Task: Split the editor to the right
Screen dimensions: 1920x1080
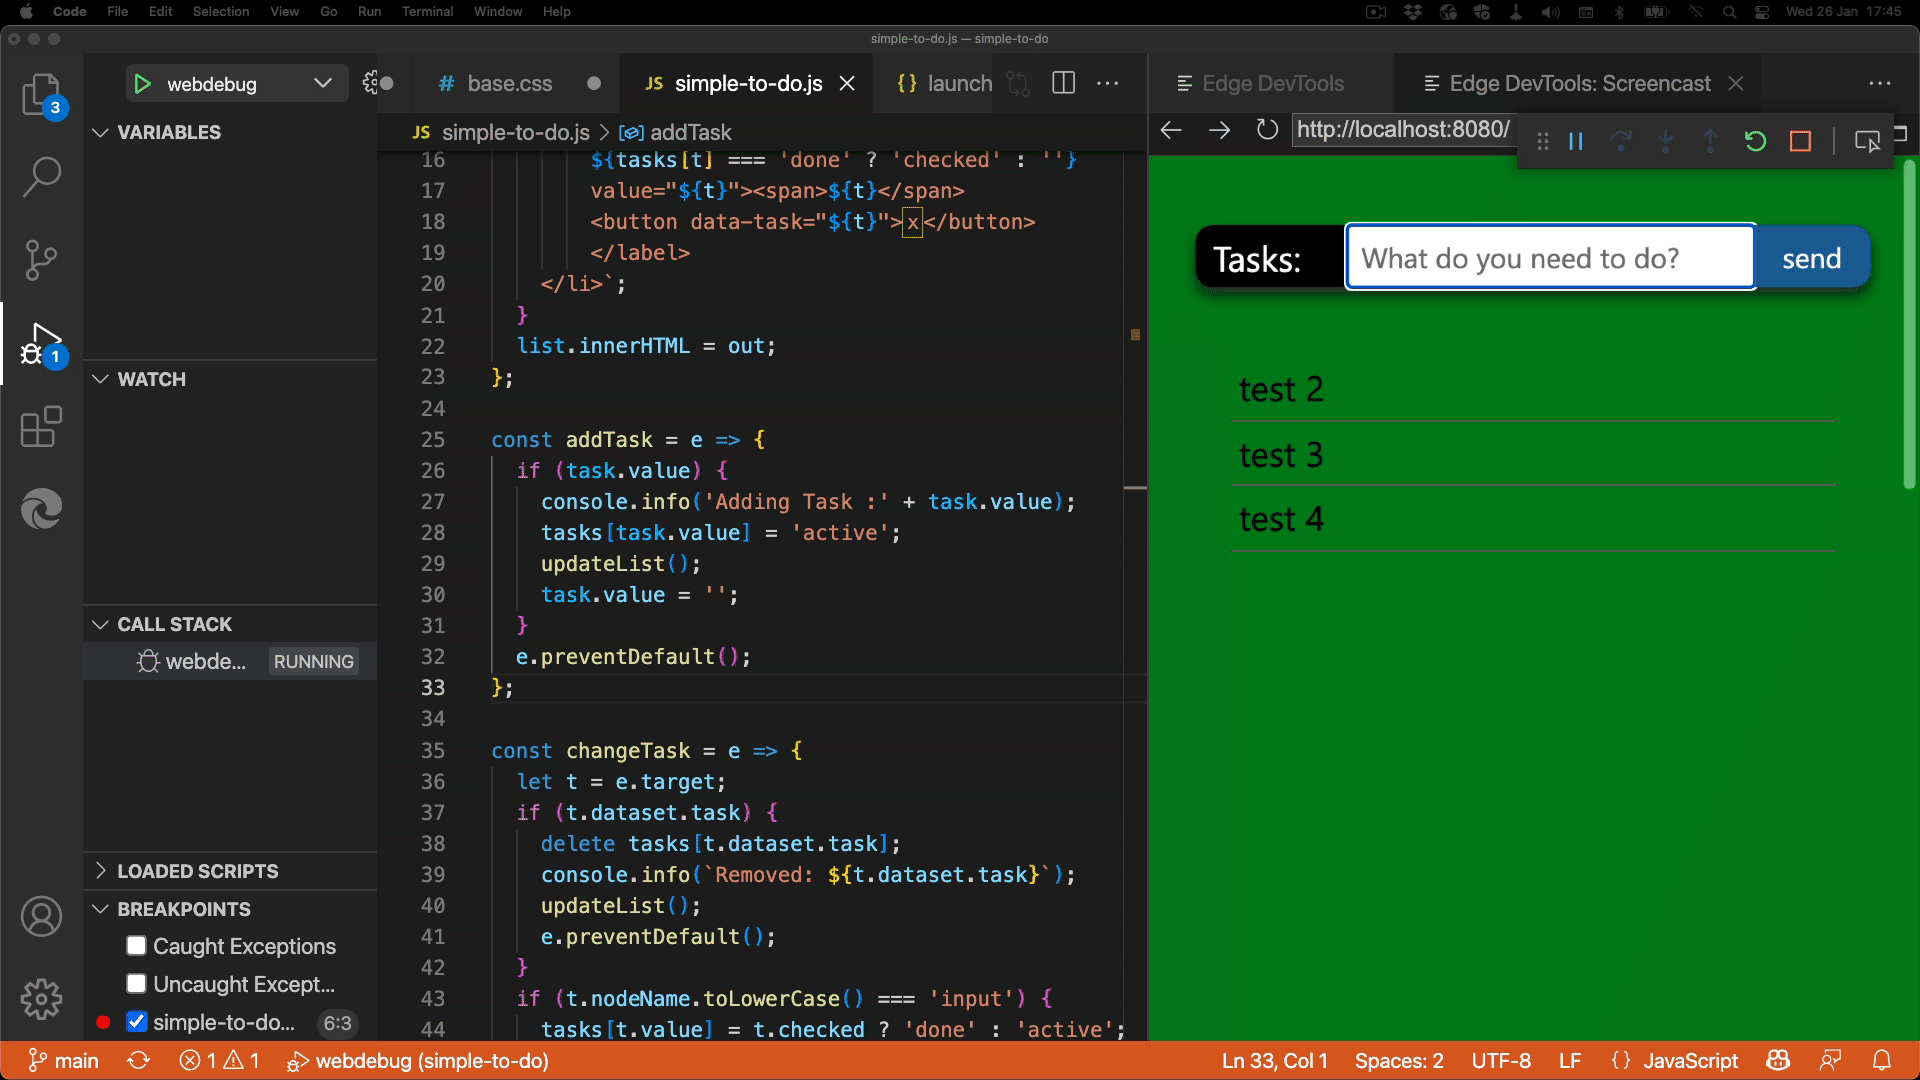Action: (x=1064, y=83)
